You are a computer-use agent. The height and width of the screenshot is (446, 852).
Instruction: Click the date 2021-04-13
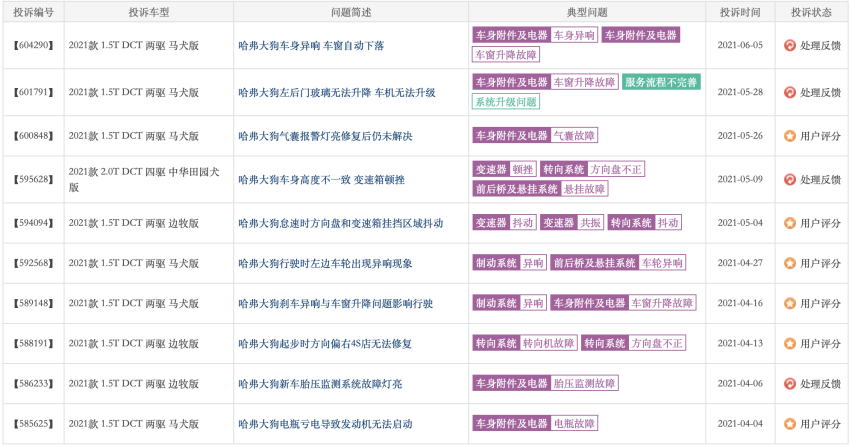pos(740,344)
